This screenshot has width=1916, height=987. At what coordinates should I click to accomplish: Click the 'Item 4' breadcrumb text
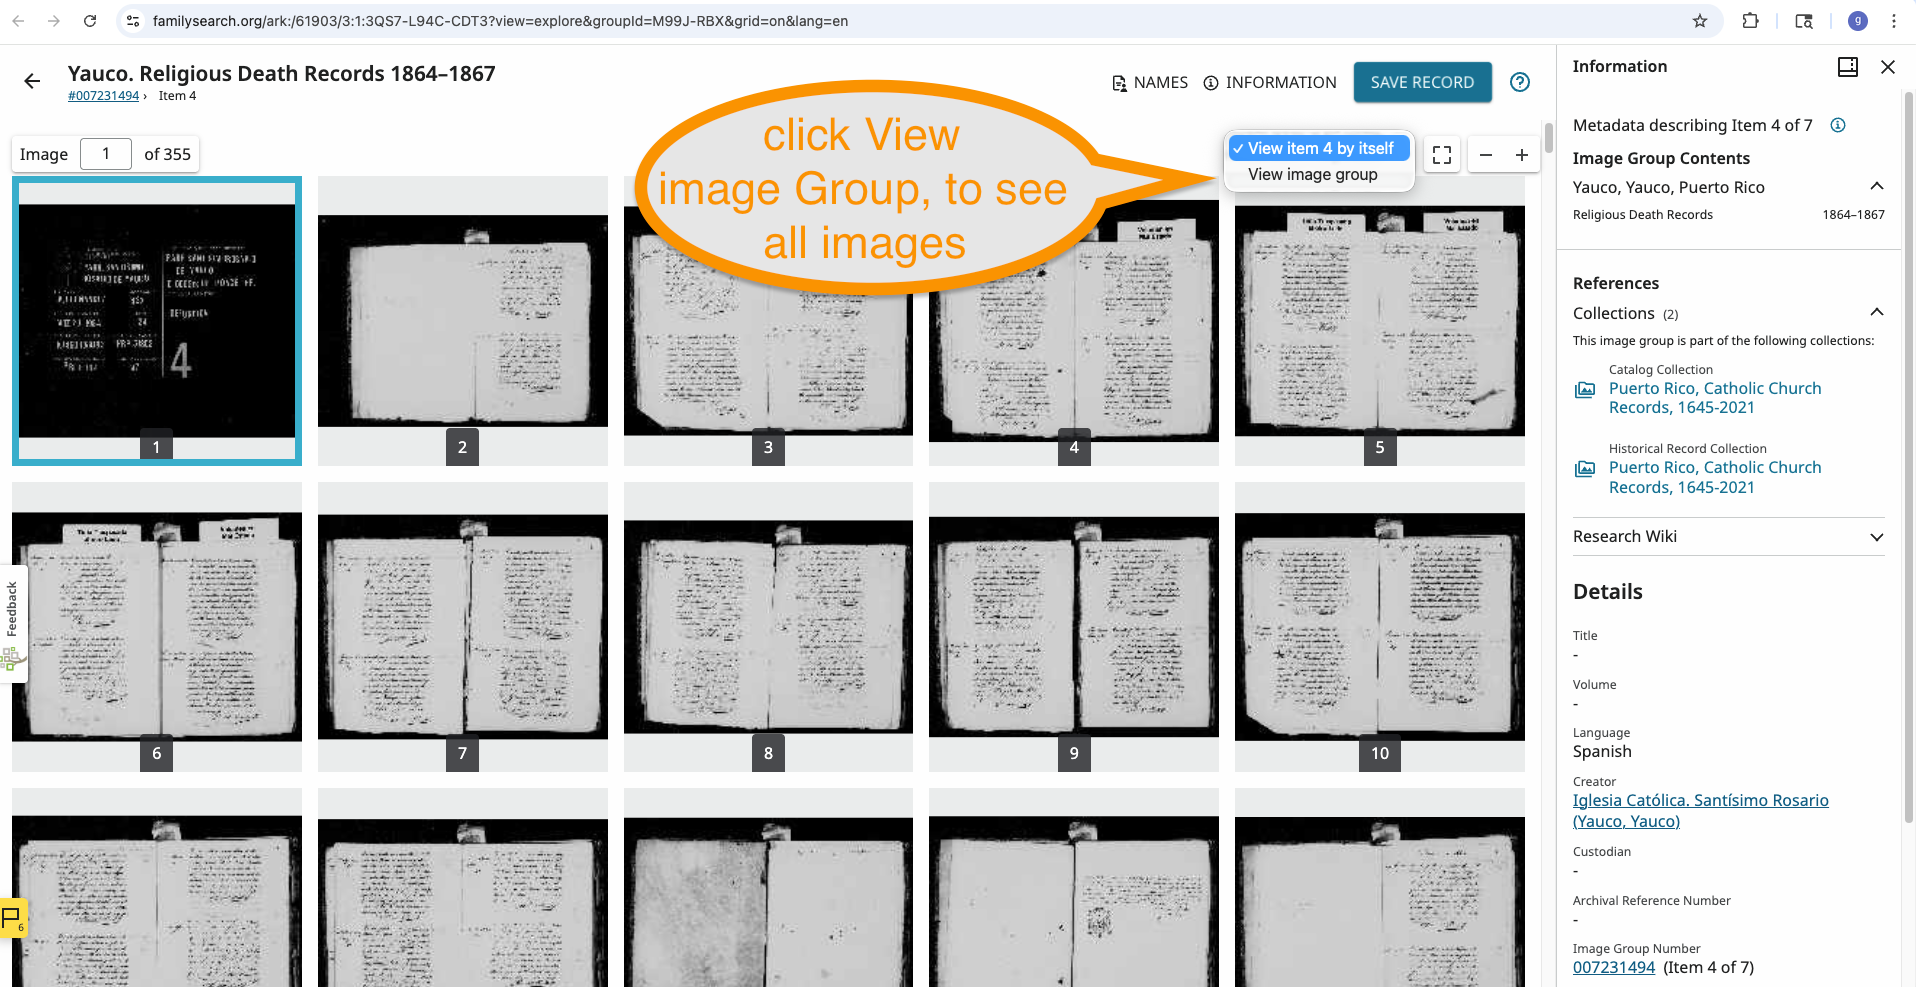tap(177, 96)
